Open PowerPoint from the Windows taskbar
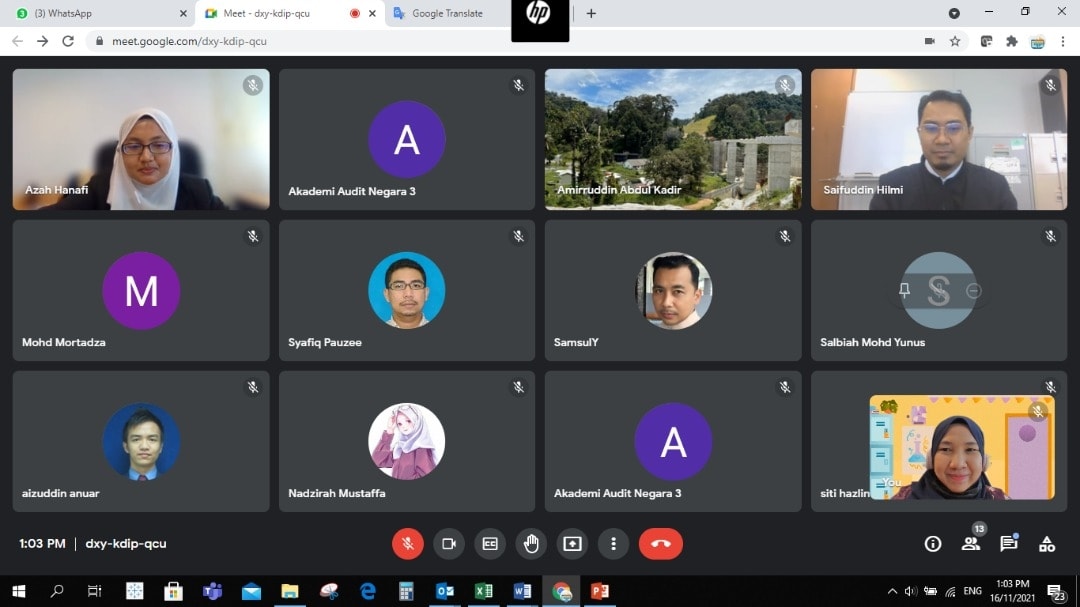Image resolution: width=1080 pixels, height=607 pixels. tap(600, 591)
